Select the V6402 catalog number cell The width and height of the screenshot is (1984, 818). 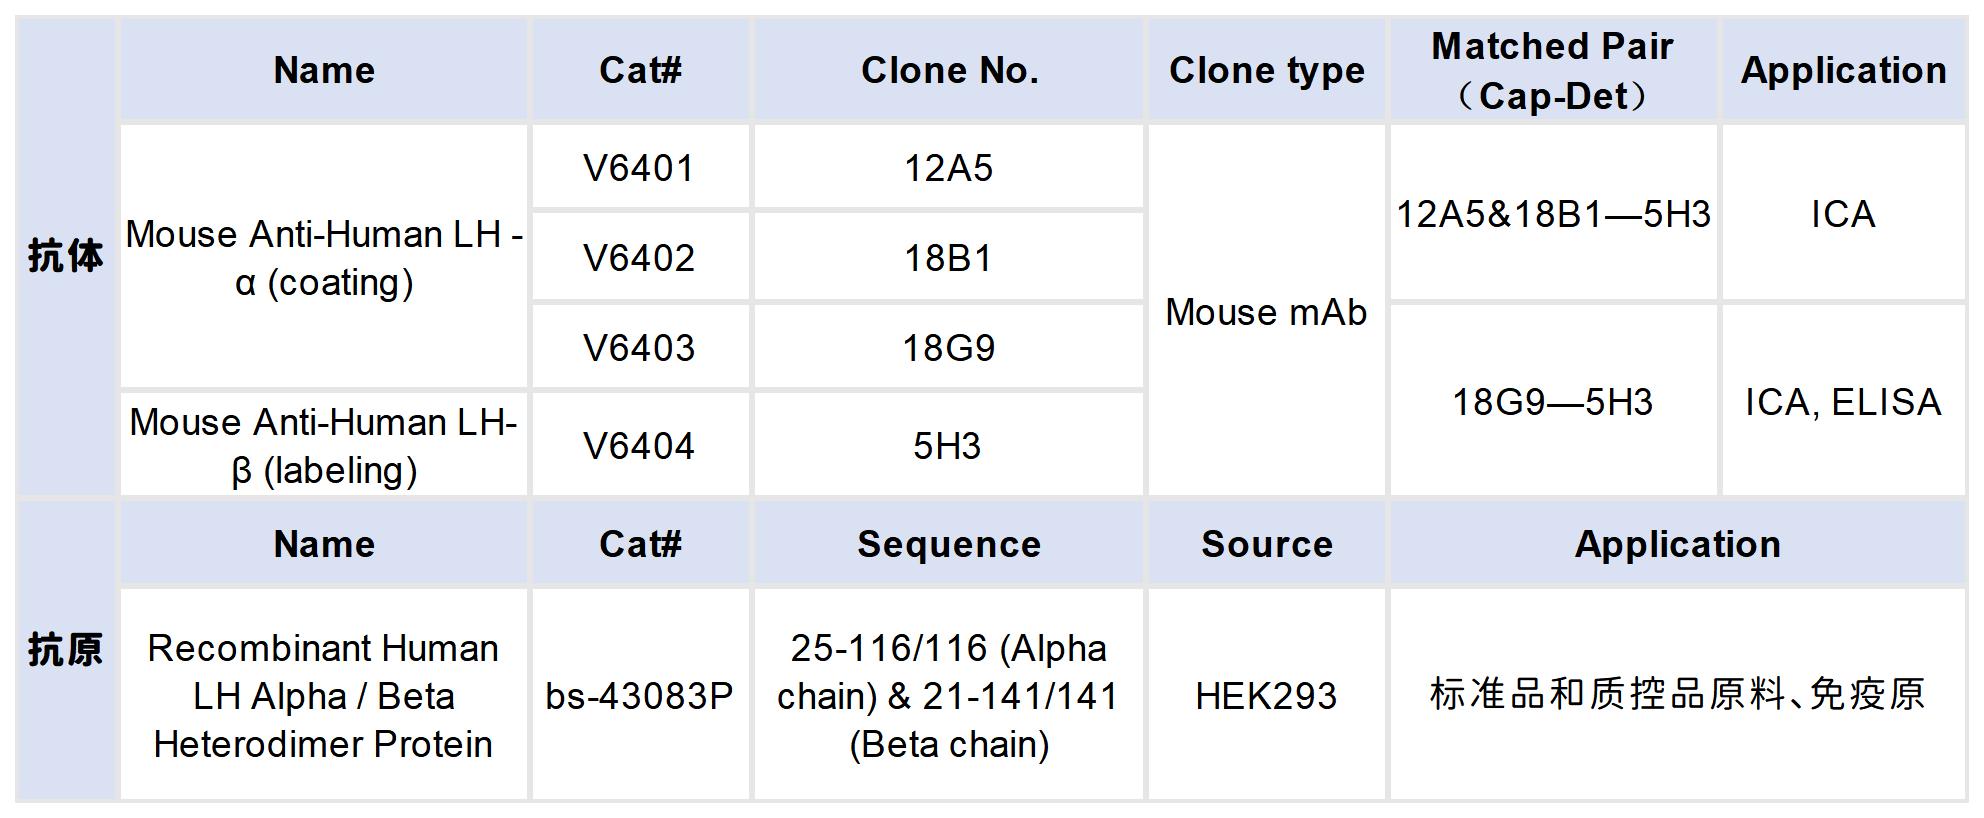click(x=639, y=258)
